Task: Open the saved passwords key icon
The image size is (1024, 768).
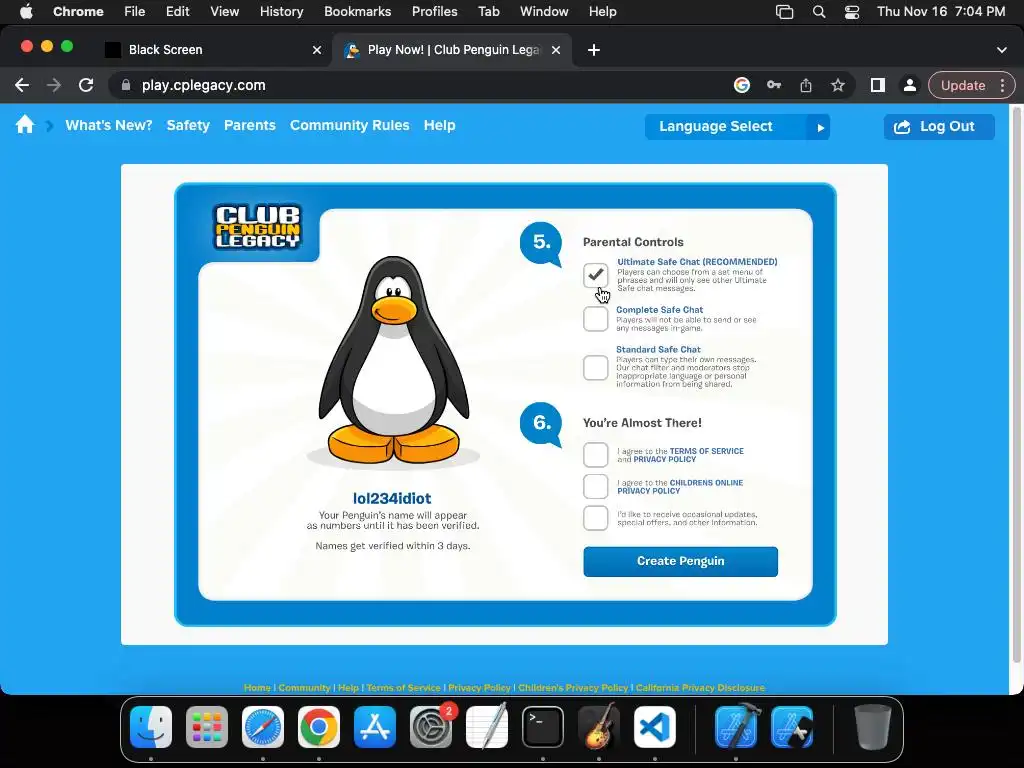Action: click(774, 86)
